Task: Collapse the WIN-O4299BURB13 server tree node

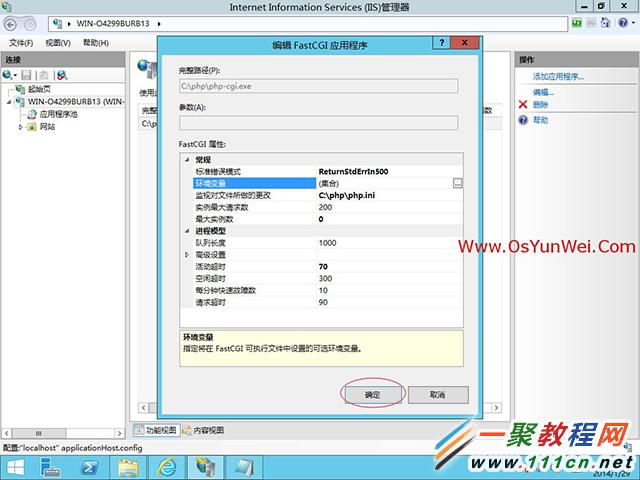Action: click(x=9, y=102)
